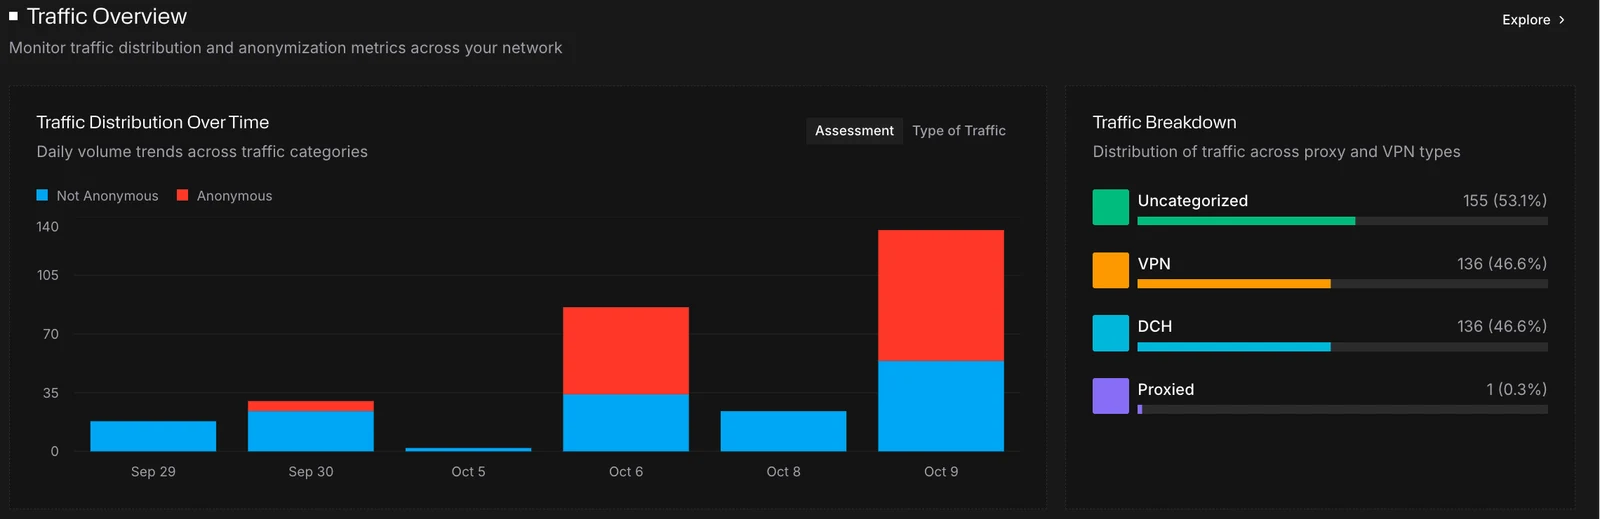Click the DCH '136 (46.6%)' value
Image resolution: width=1600 pixels, height=519 pixels.
coord(1502,326)
